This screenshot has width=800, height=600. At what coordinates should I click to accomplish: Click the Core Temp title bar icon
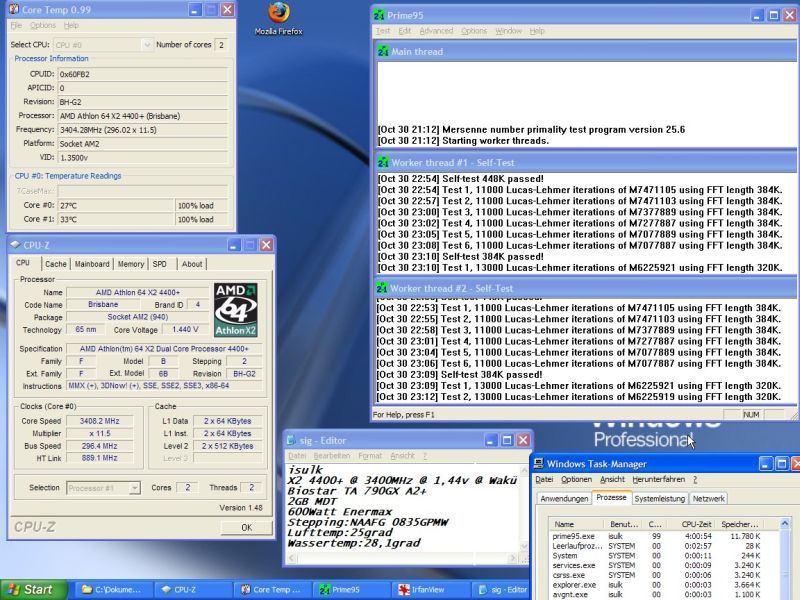coord(14,9)
